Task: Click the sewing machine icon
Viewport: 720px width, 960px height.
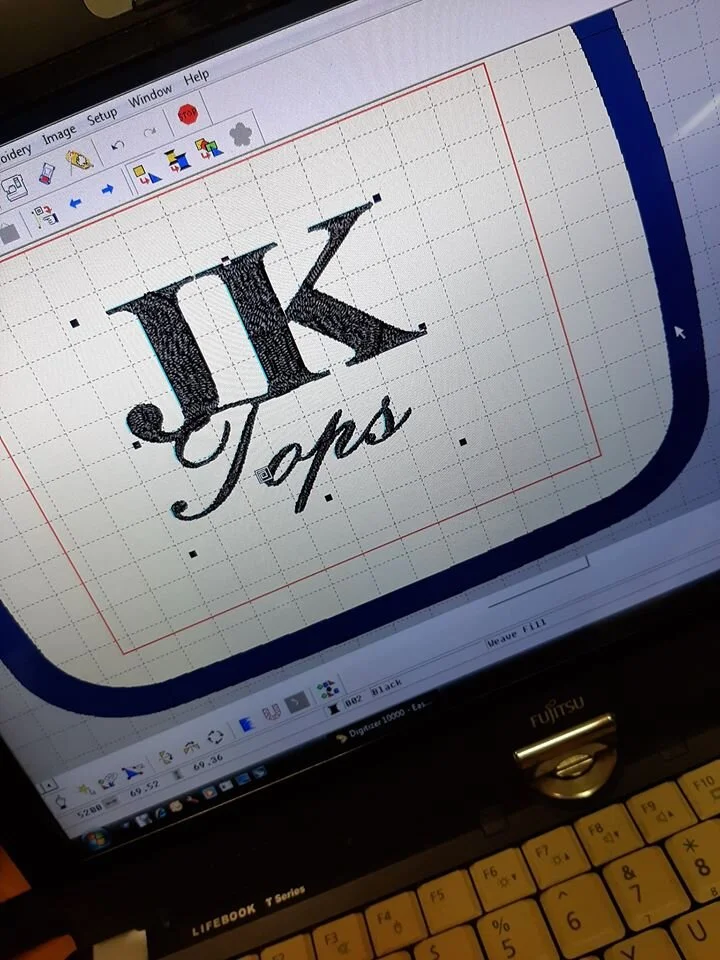Action: (13, 187)
